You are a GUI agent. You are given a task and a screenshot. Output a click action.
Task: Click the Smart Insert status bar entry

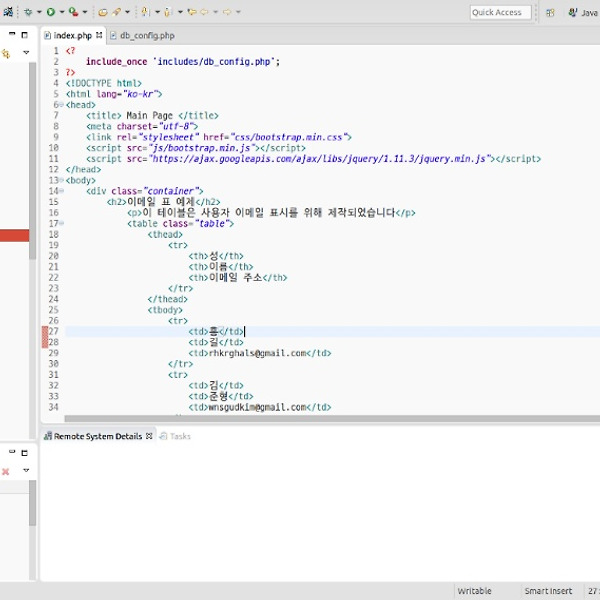(548, 591)
